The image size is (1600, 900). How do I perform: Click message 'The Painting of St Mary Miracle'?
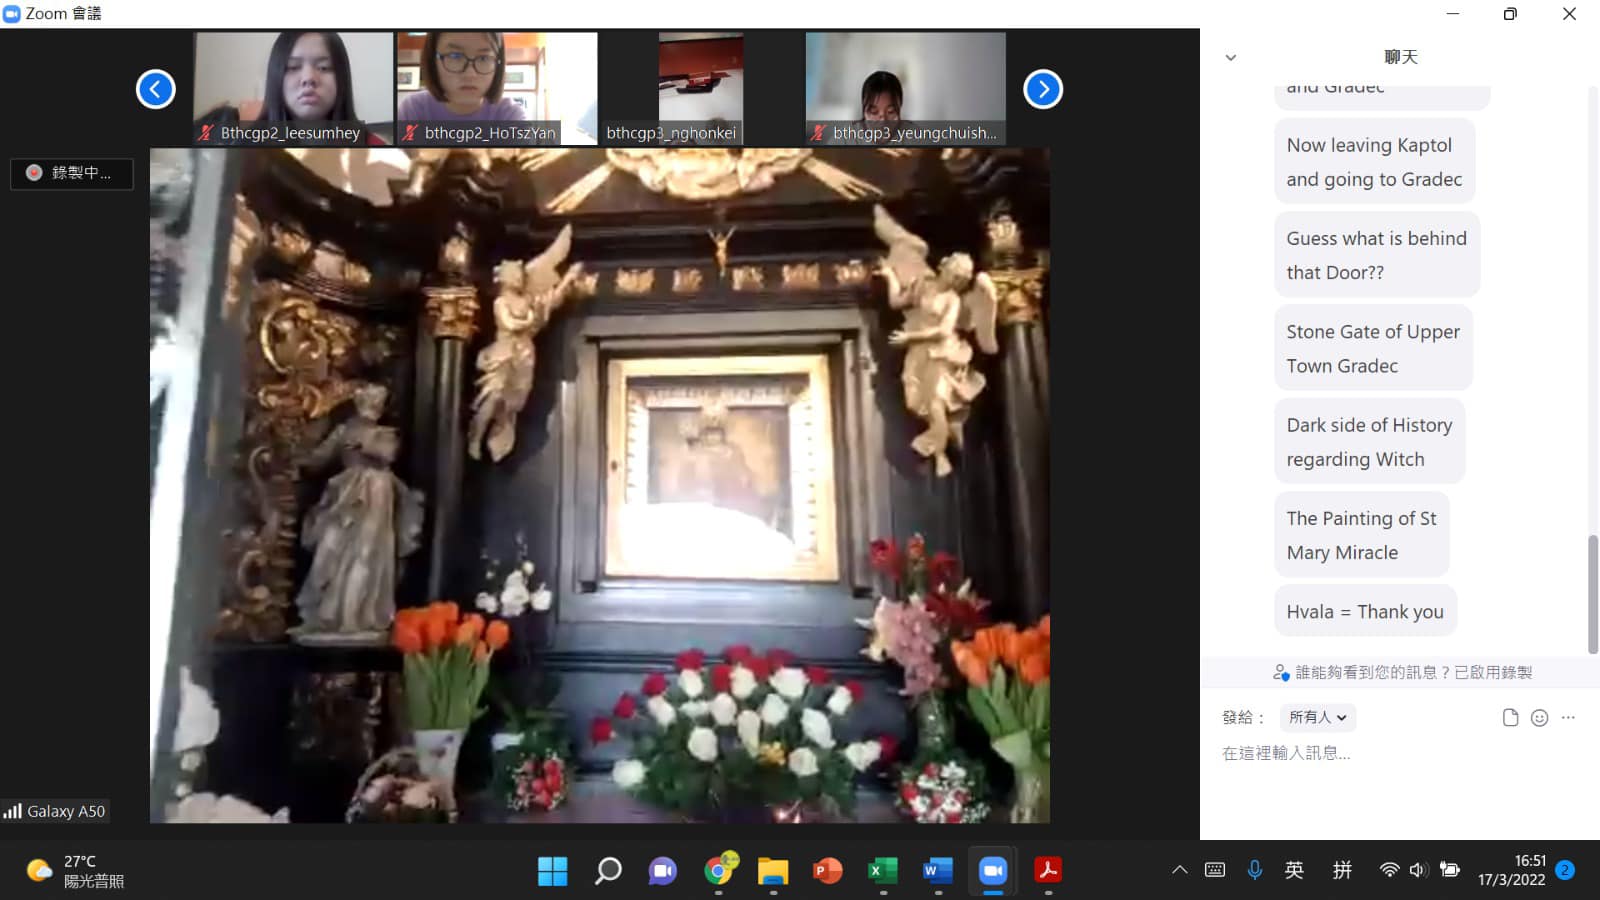(1361, 535)
